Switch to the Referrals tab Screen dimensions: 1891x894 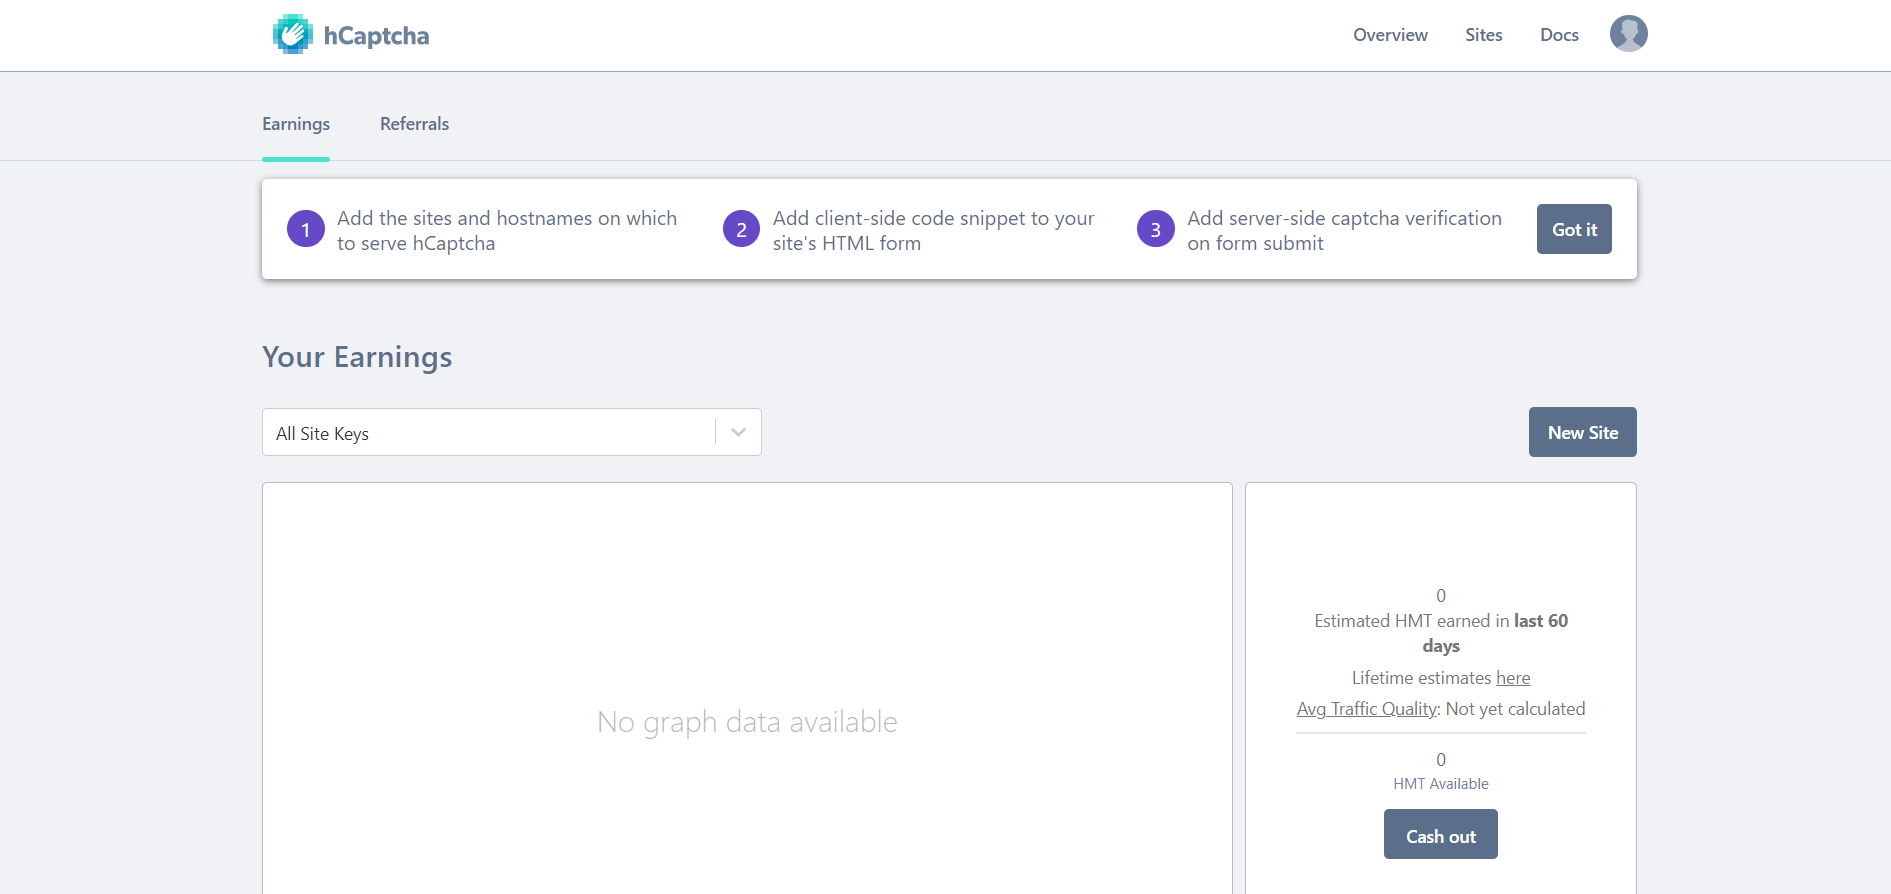[x=414, y=124]
